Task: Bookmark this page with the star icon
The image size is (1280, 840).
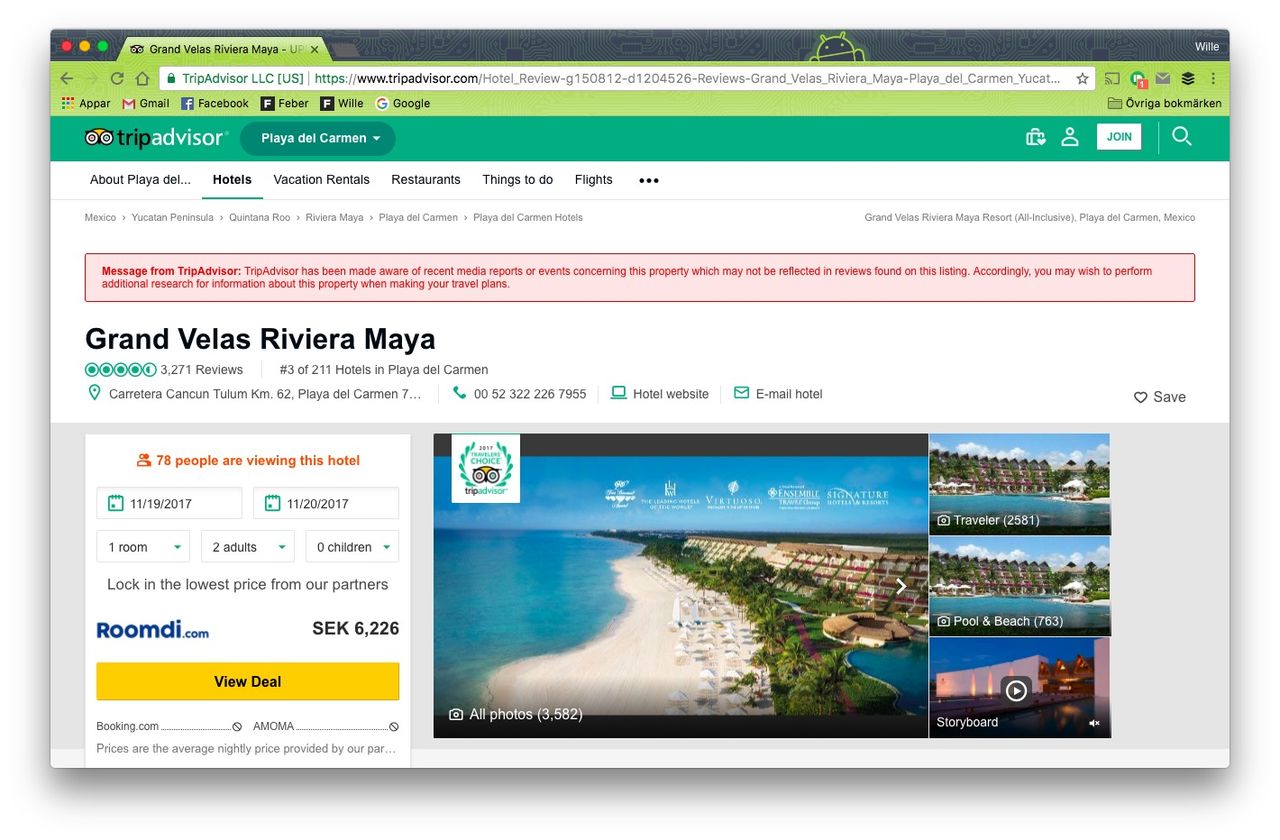Action: [x=1082, y=78]
